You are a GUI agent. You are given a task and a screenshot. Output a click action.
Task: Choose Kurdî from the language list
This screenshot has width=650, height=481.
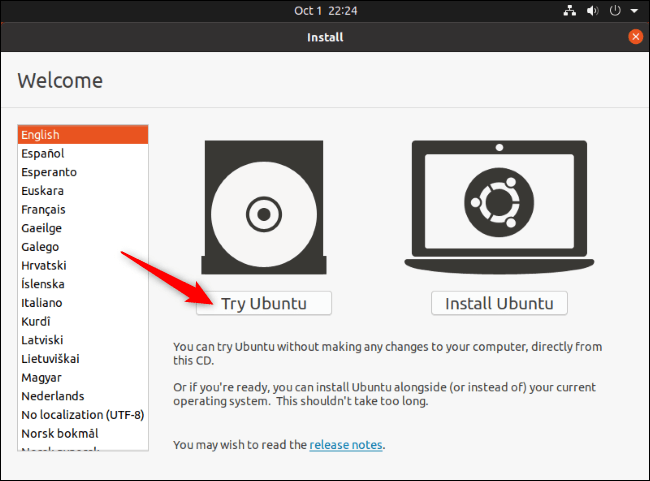83,321
